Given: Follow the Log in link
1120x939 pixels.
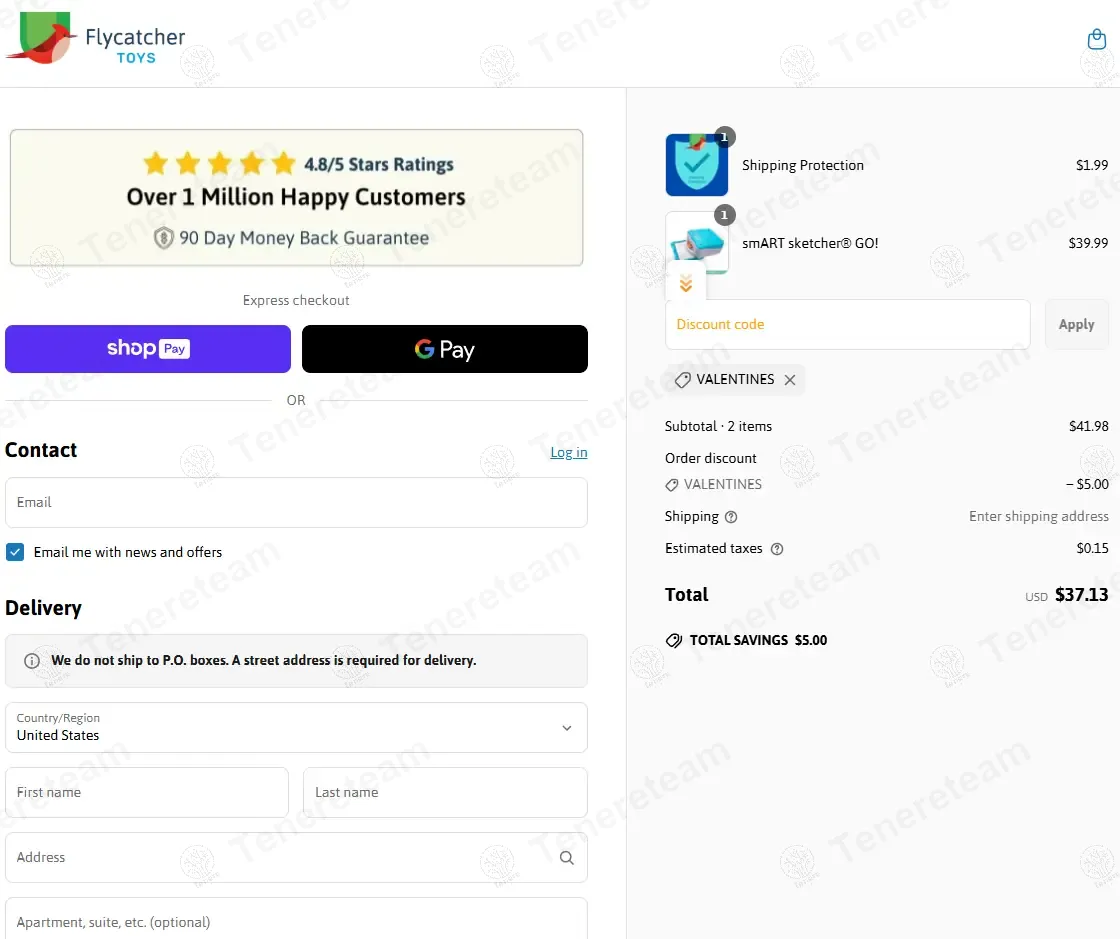Looking at the screenshot, I should click(x=569, y=452).
